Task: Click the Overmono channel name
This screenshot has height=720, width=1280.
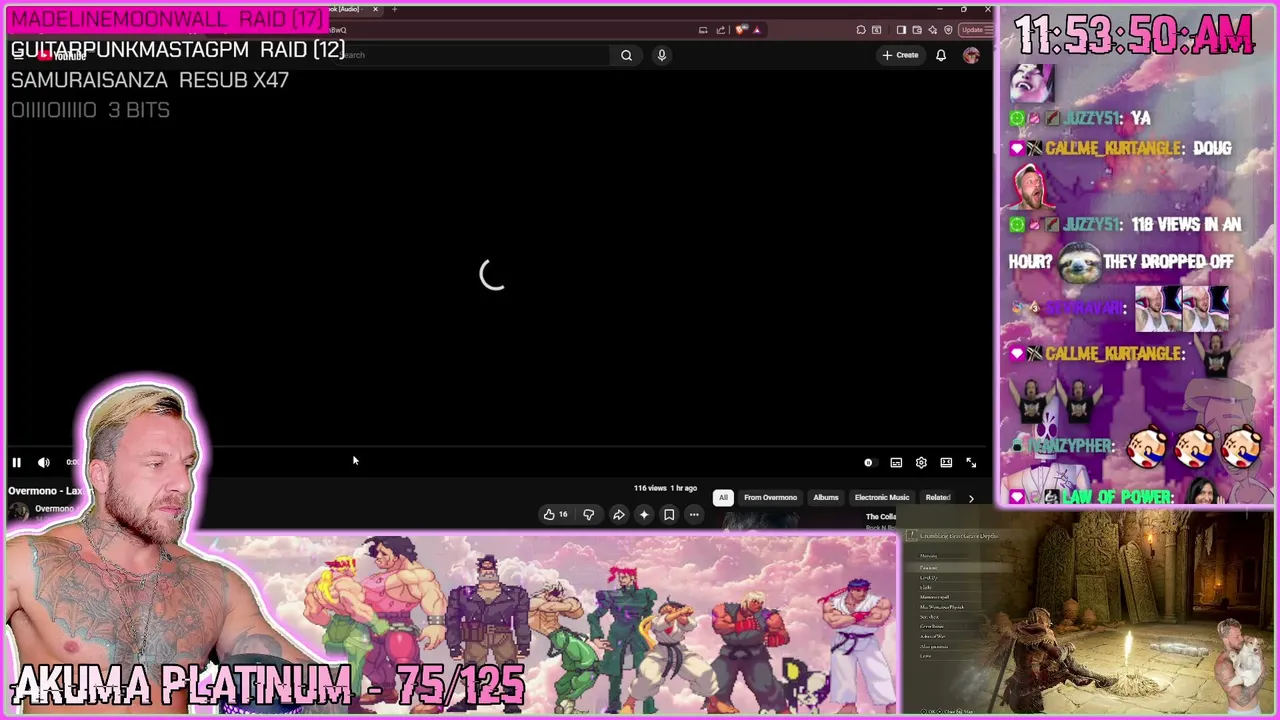Action: (x=55, y=509)
